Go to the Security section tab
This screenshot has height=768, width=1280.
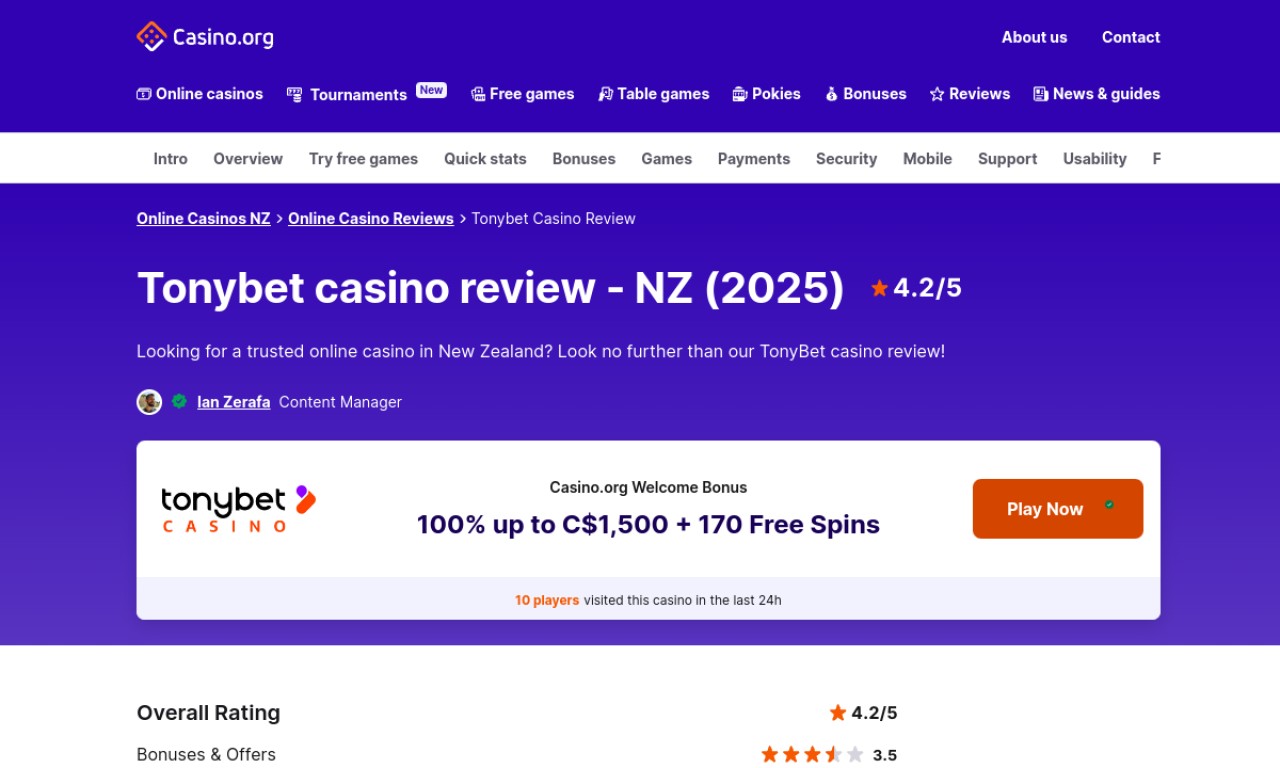[x=846, y=159]
